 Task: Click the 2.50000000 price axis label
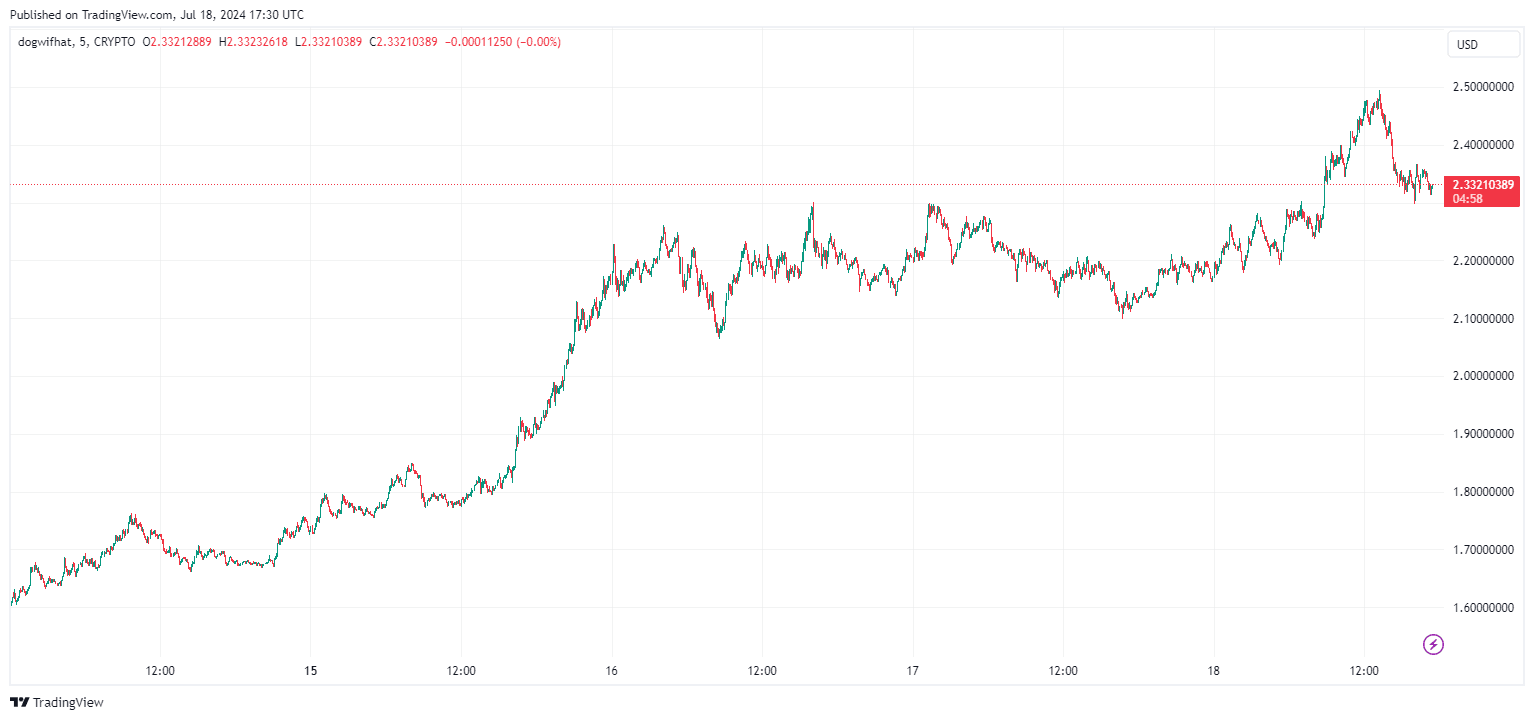(x=1484, y=87)
